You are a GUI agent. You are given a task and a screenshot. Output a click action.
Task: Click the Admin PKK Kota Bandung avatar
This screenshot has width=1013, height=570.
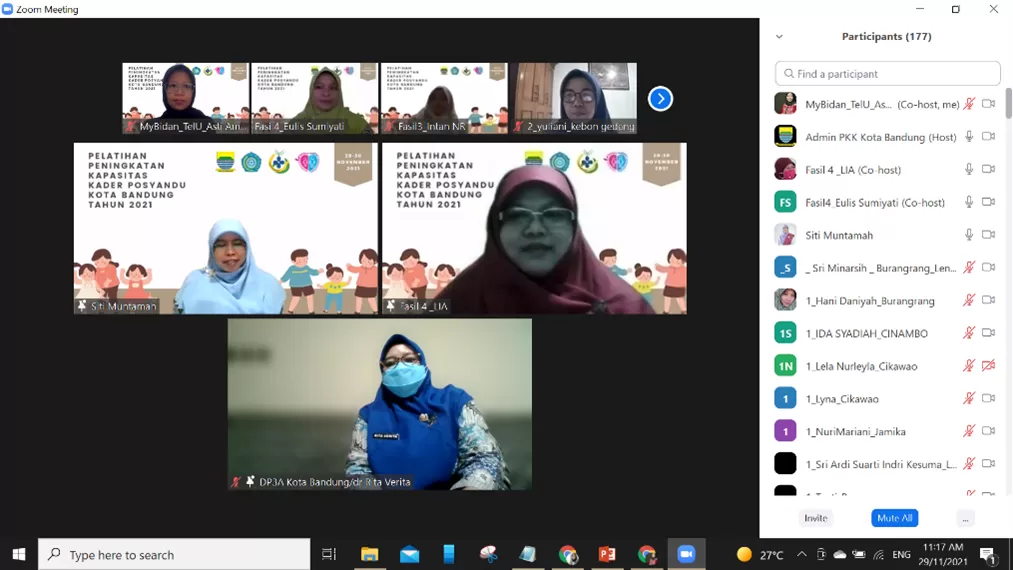(x=785, y=137)
